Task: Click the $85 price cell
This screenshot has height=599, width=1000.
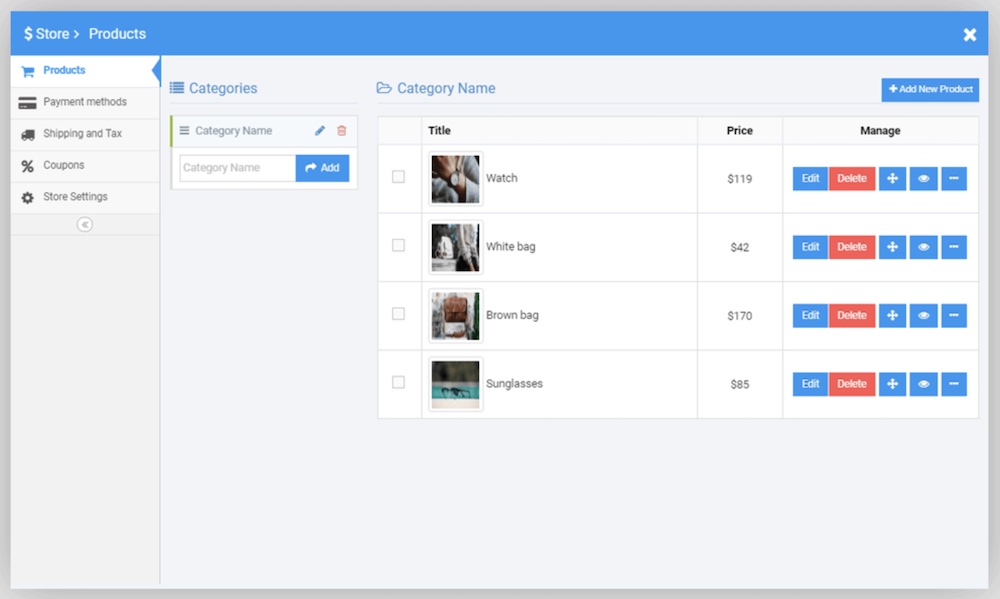Action: (740, 385)
